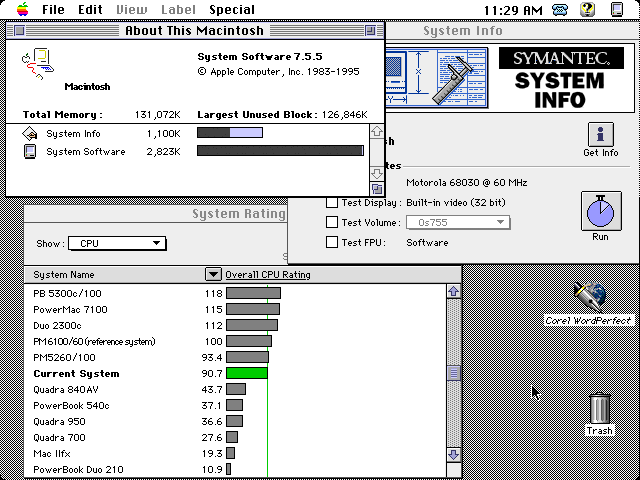Click the Largest Unused Block value
This screenshot has width=640, height=480.
[344, 115]
